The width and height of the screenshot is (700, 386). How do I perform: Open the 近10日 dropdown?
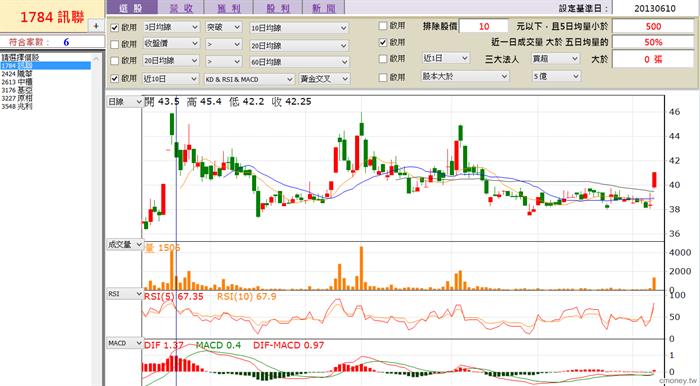coord(170,79)
